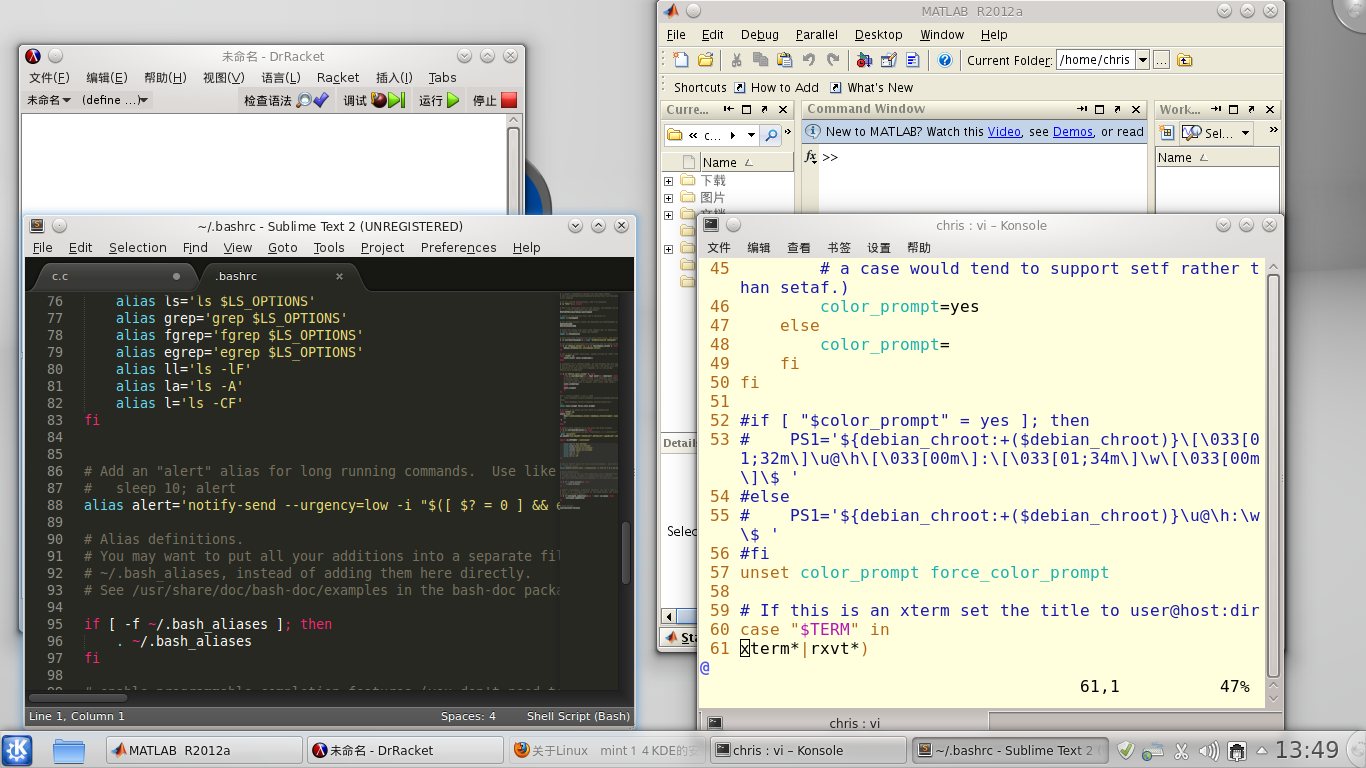
Task: Click the Cut scissors icon in MATLAB
Action: coord(736,60)
